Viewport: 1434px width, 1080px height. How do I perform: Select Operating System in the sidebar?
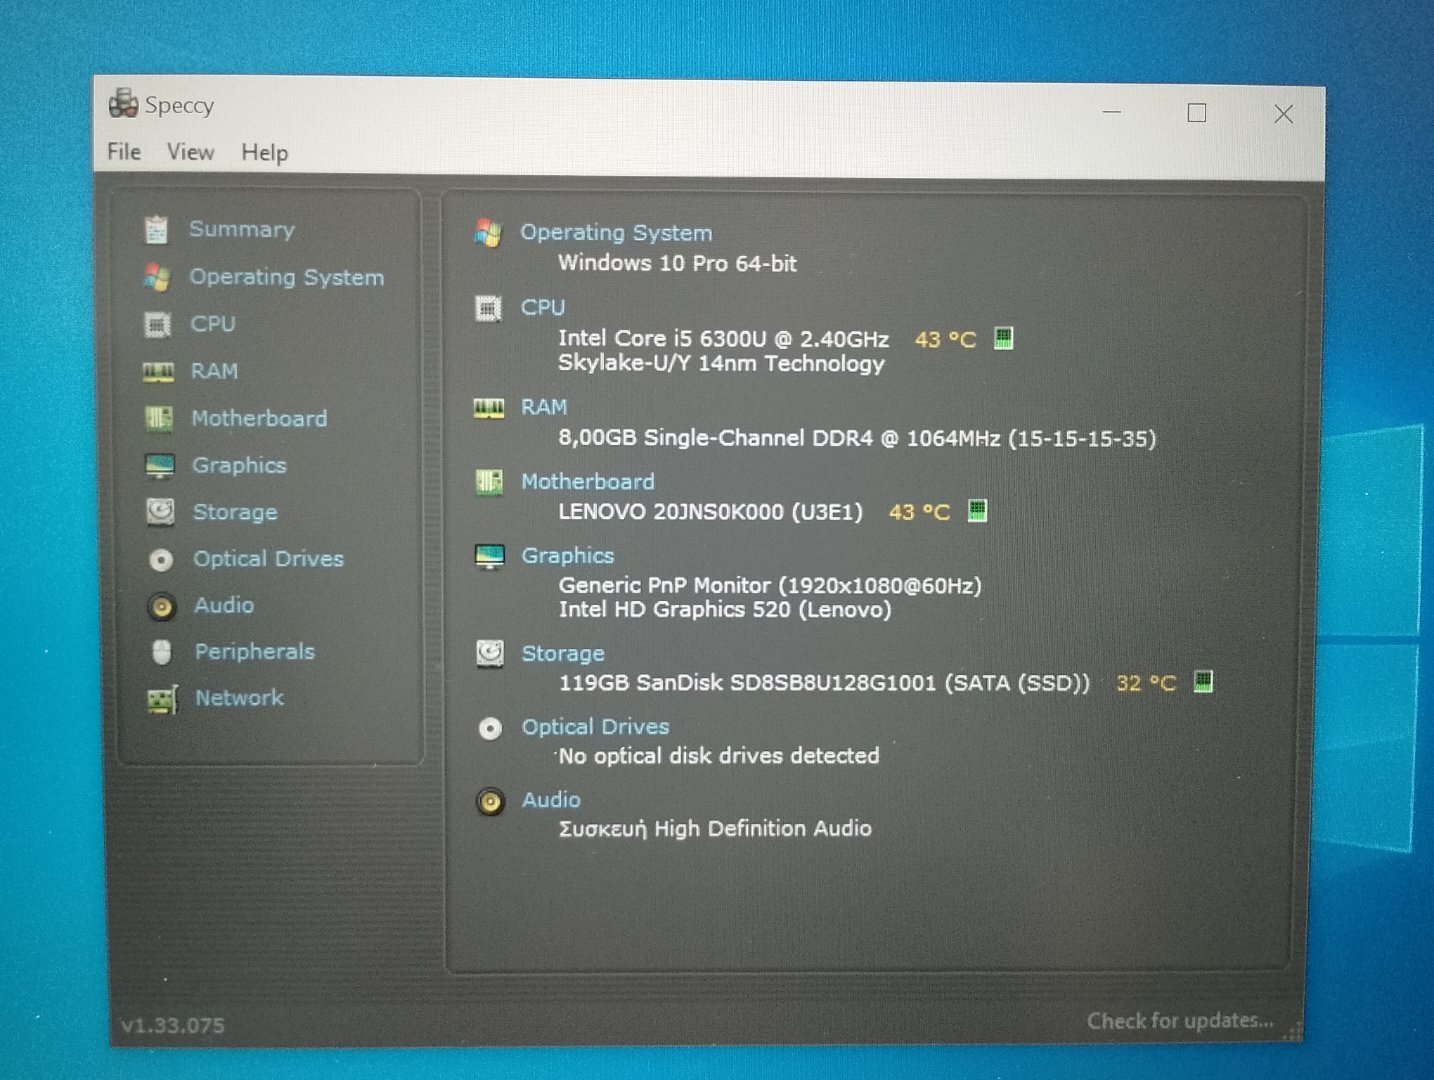(x=287, y=277)
